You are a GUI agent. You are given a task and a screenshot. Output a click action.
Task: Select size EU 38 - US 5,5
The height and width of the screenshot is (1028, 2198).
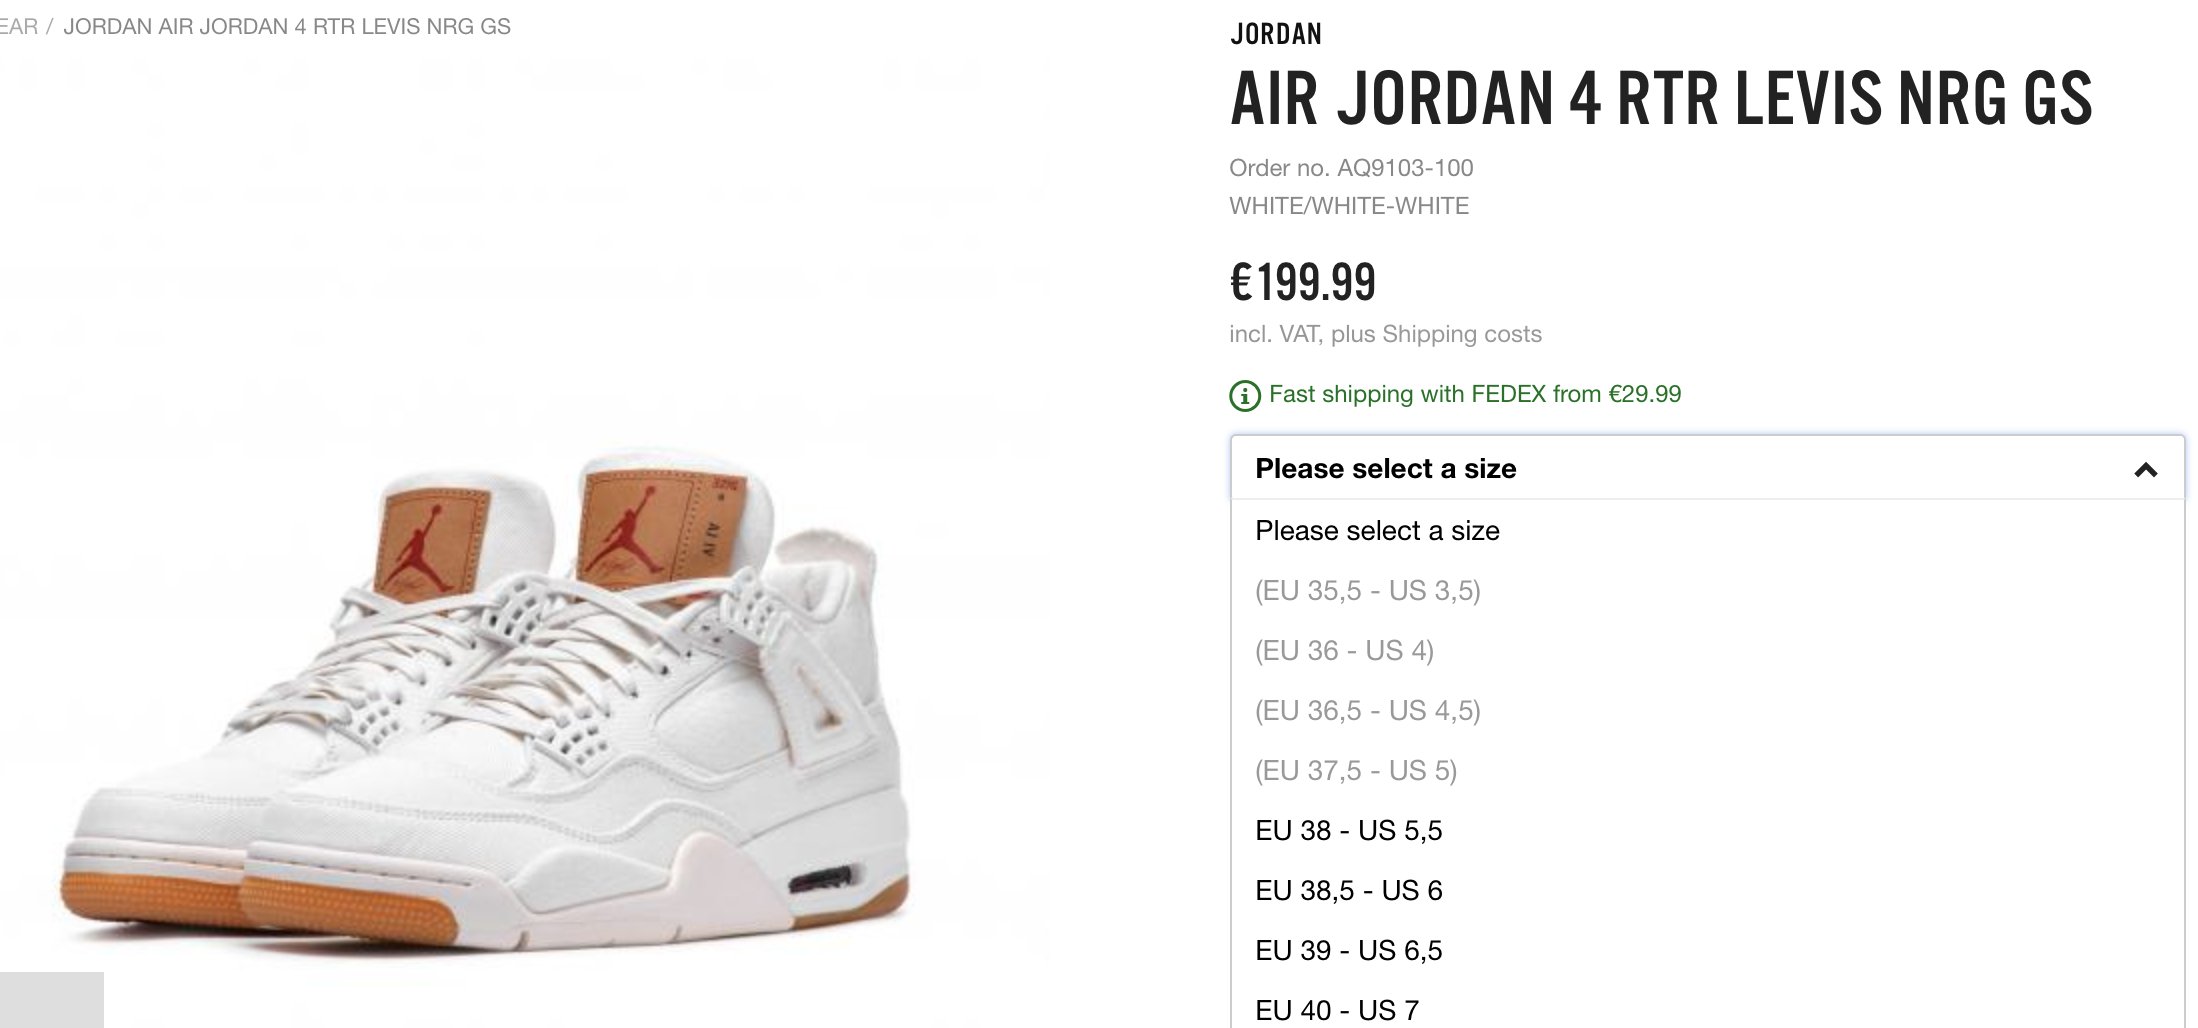pyautogui.click(x=1707, y=830)
